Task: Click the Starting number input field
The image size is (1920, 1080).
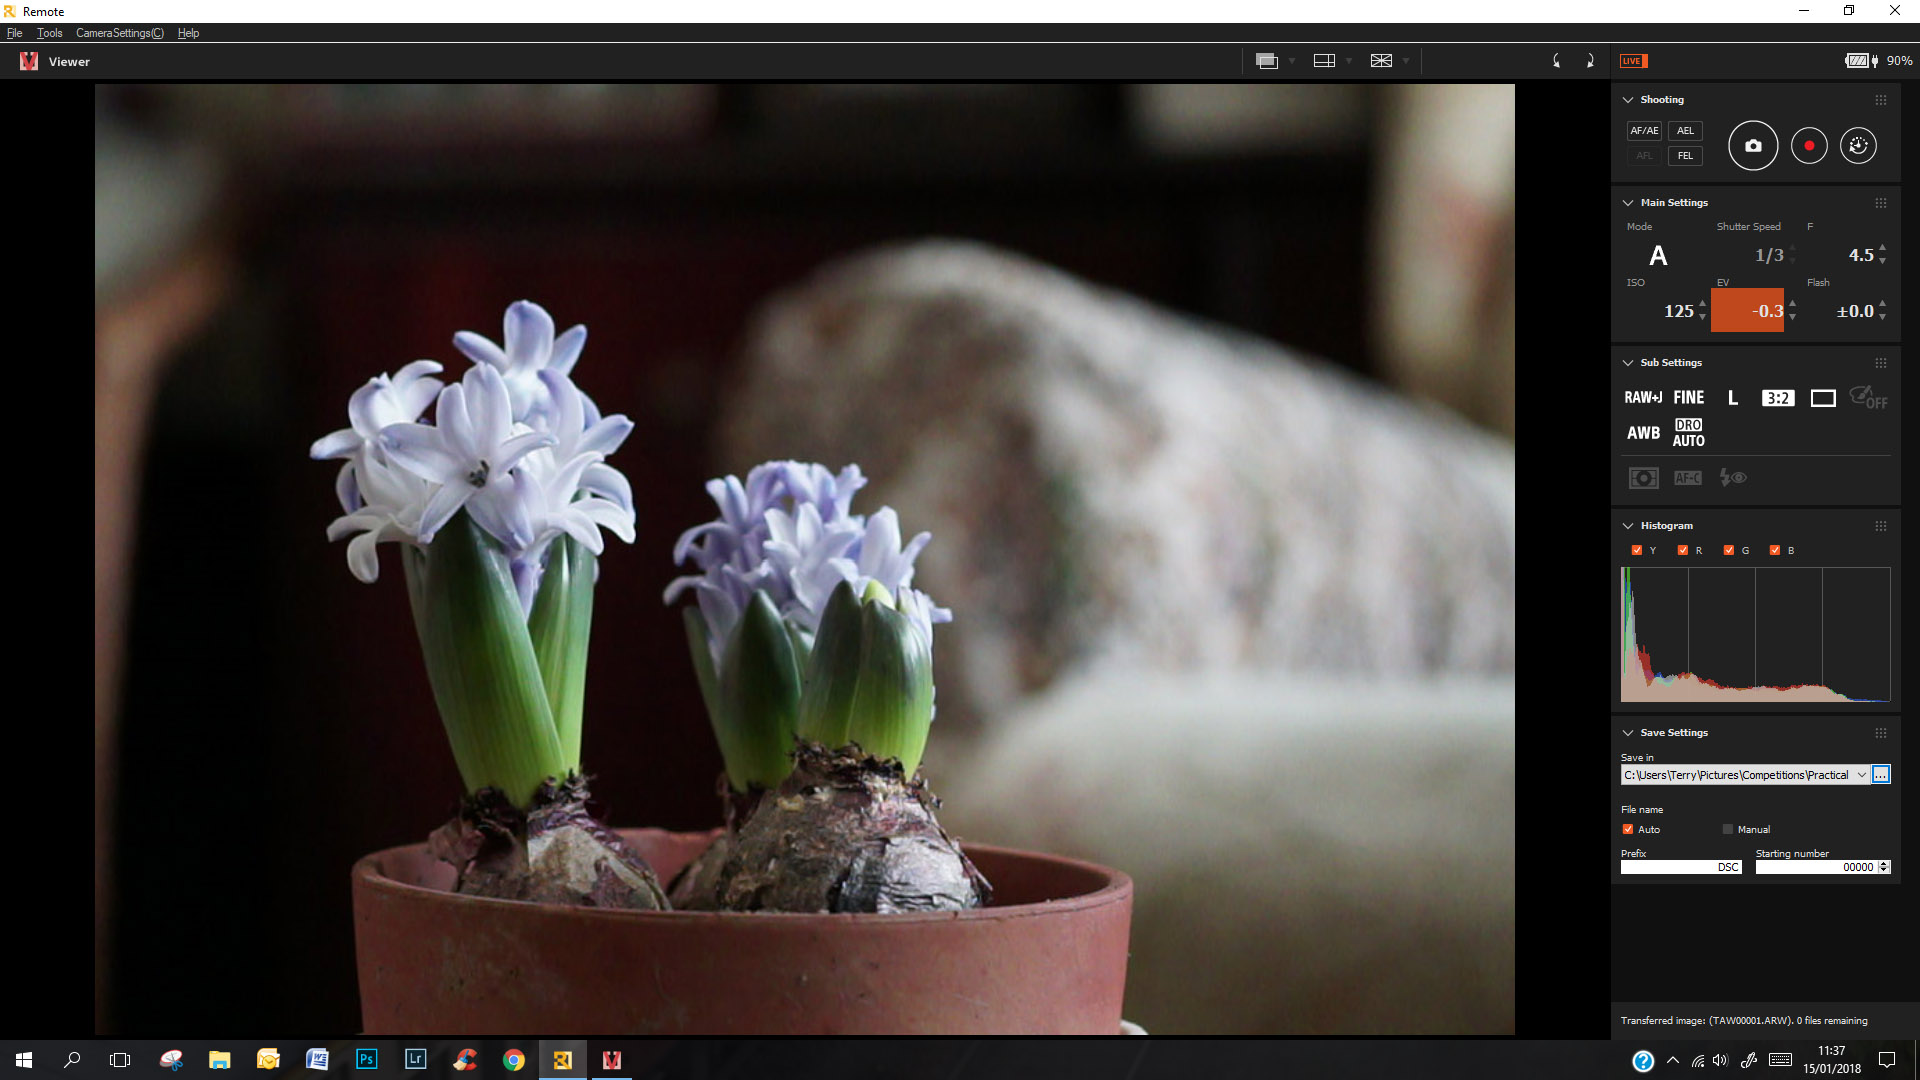Action: pyautogui.click(x=1816, y=867)
